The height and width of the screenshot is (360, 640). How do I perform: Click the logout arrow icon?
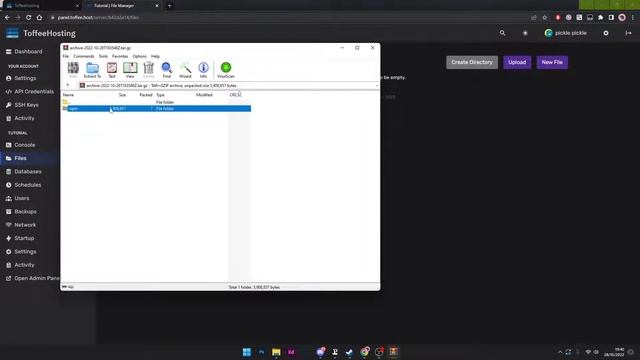click(629, 33)
